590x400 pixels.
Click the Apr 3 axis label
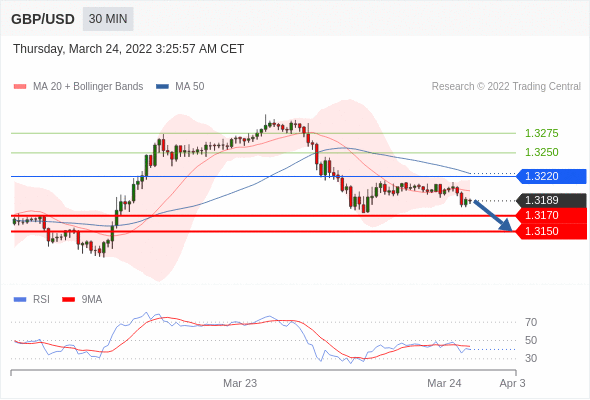click(x=512, y=383)
